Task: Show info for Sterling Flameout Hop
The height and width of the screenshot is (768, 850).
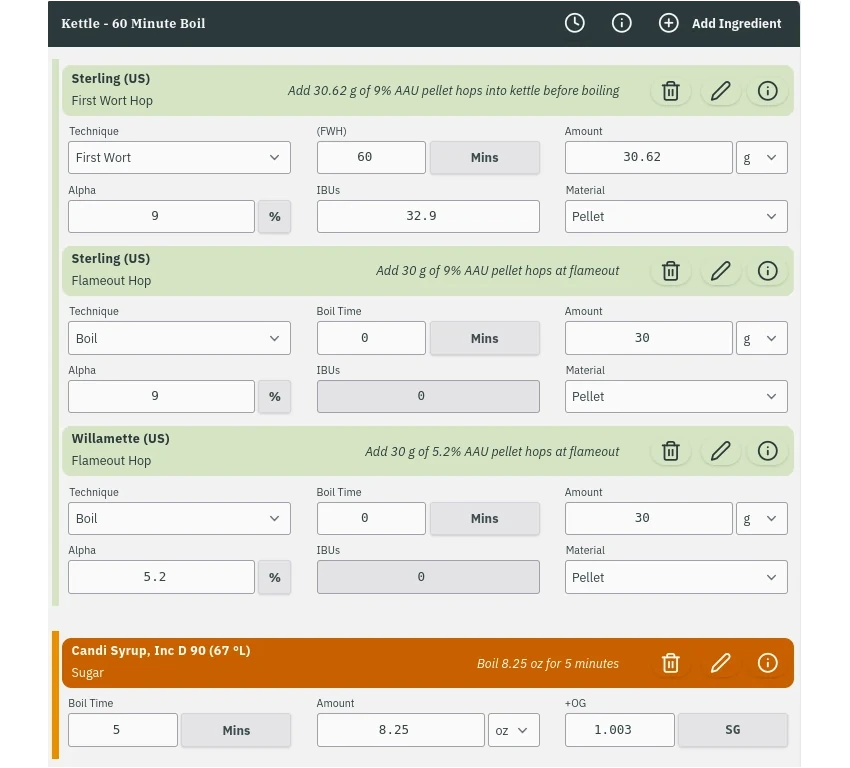Action: (x=767, y=271)
